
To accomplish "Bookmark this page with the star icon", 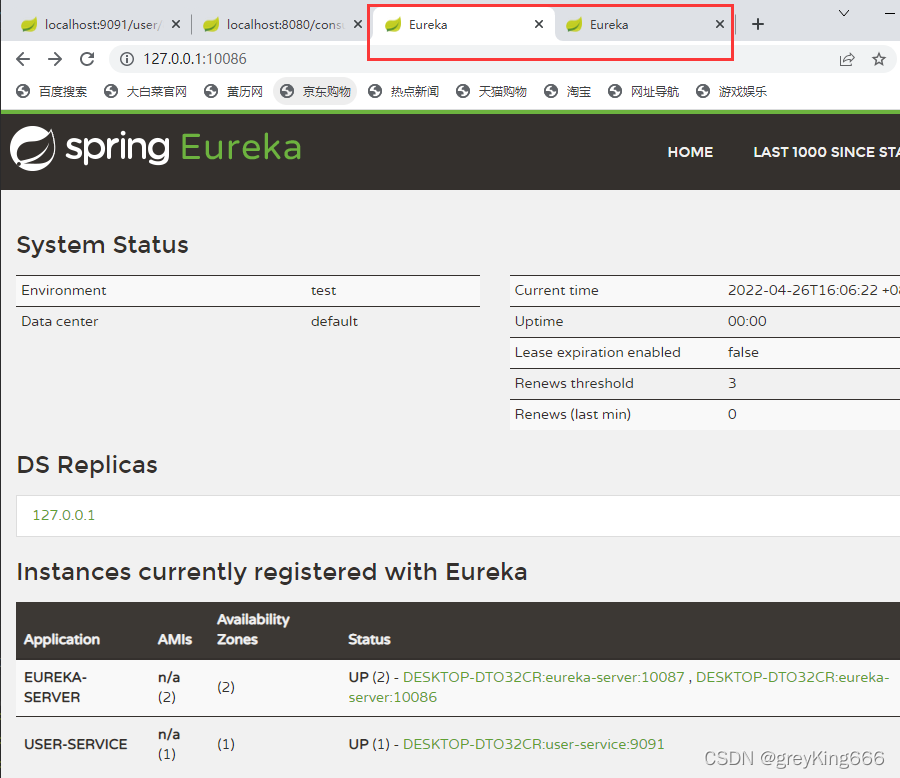I will [879, 59].
